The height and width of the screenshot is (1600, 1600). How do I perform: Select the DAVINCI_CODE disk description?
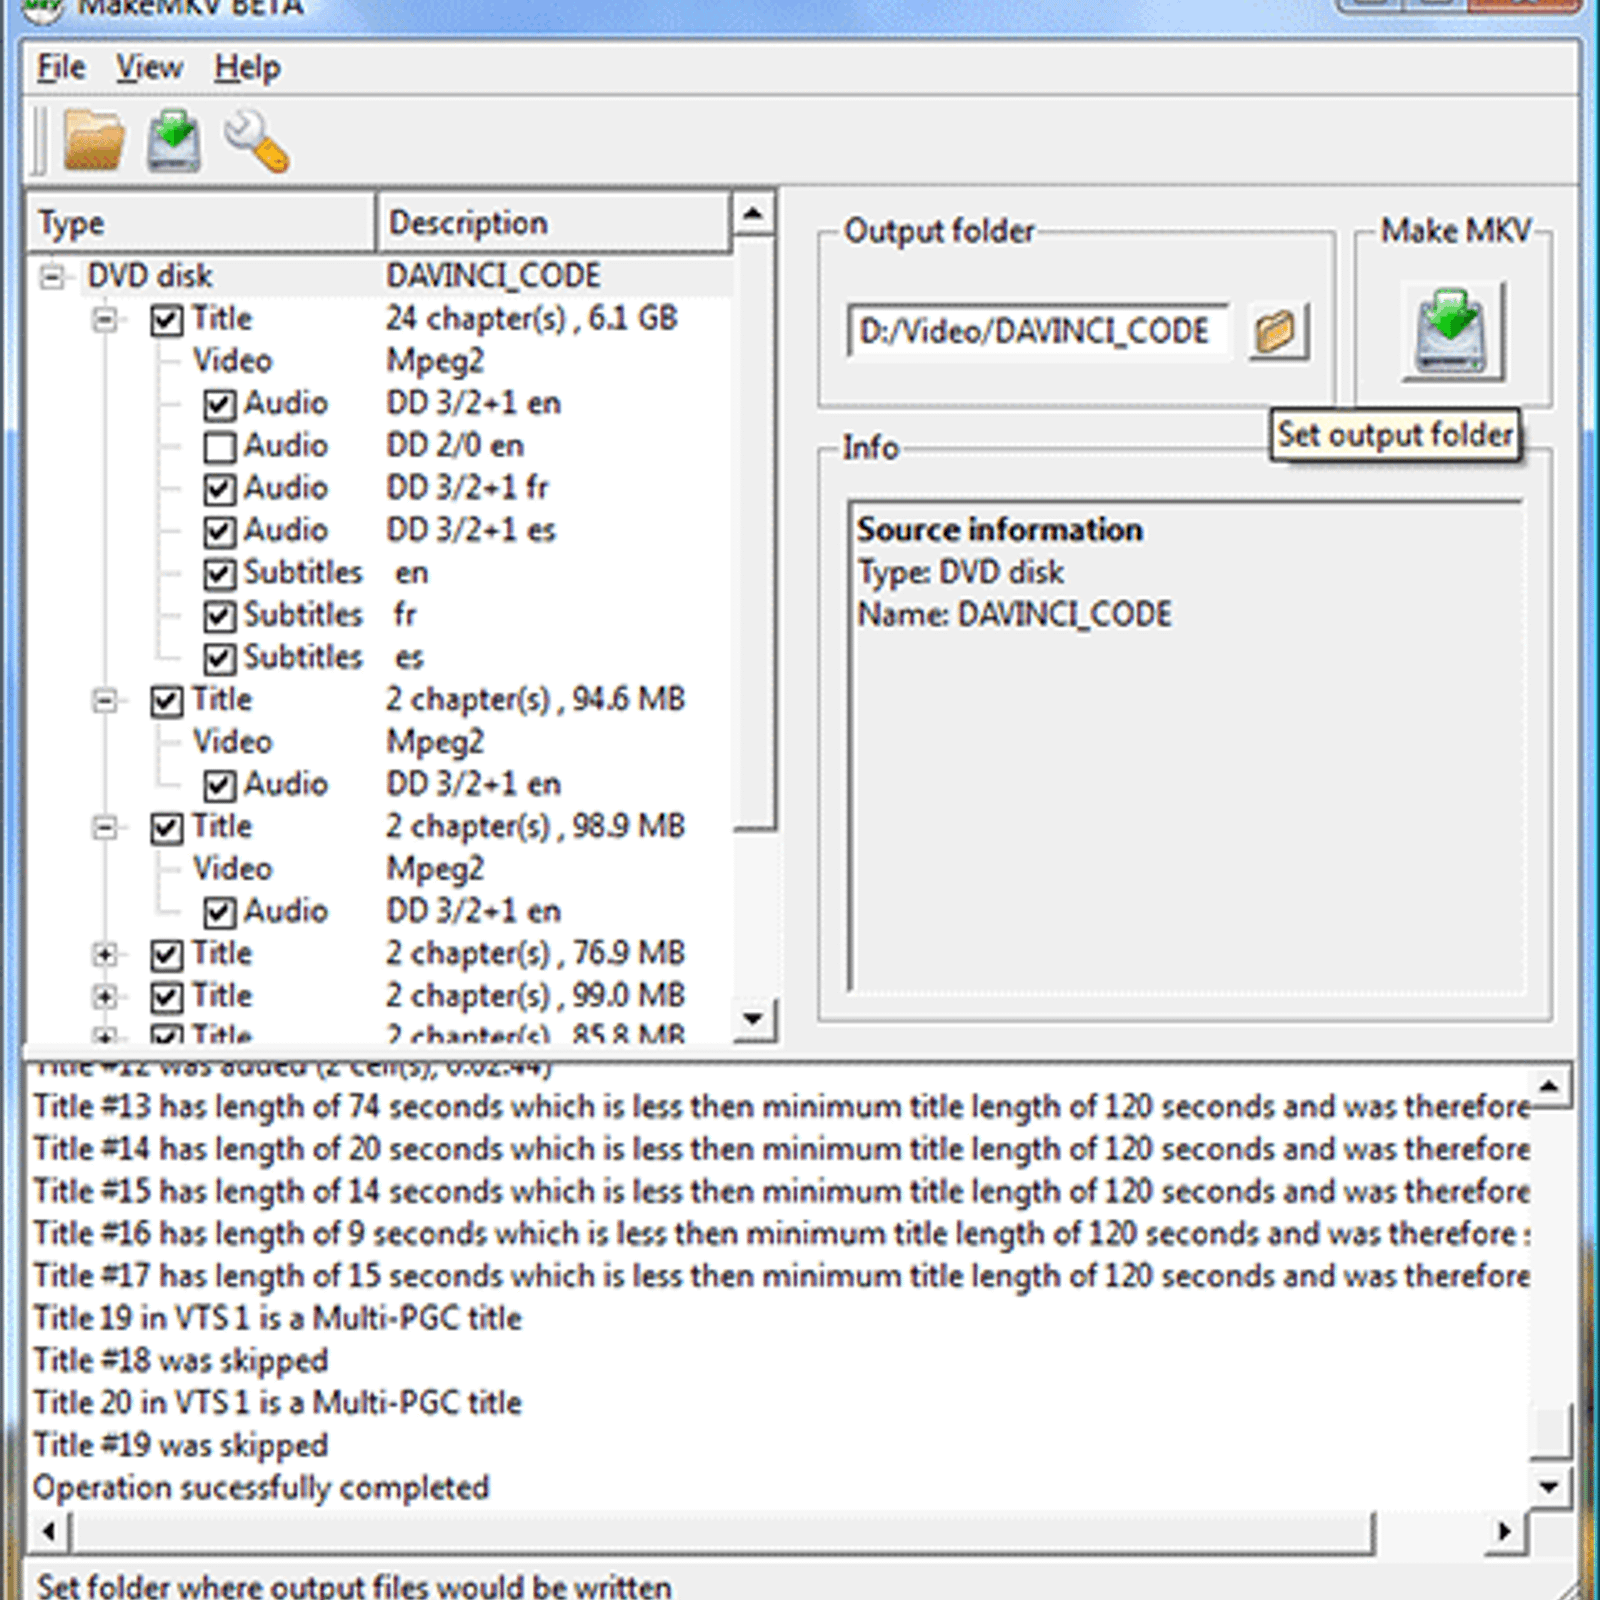pyautogui.click(x=494, y=276)
